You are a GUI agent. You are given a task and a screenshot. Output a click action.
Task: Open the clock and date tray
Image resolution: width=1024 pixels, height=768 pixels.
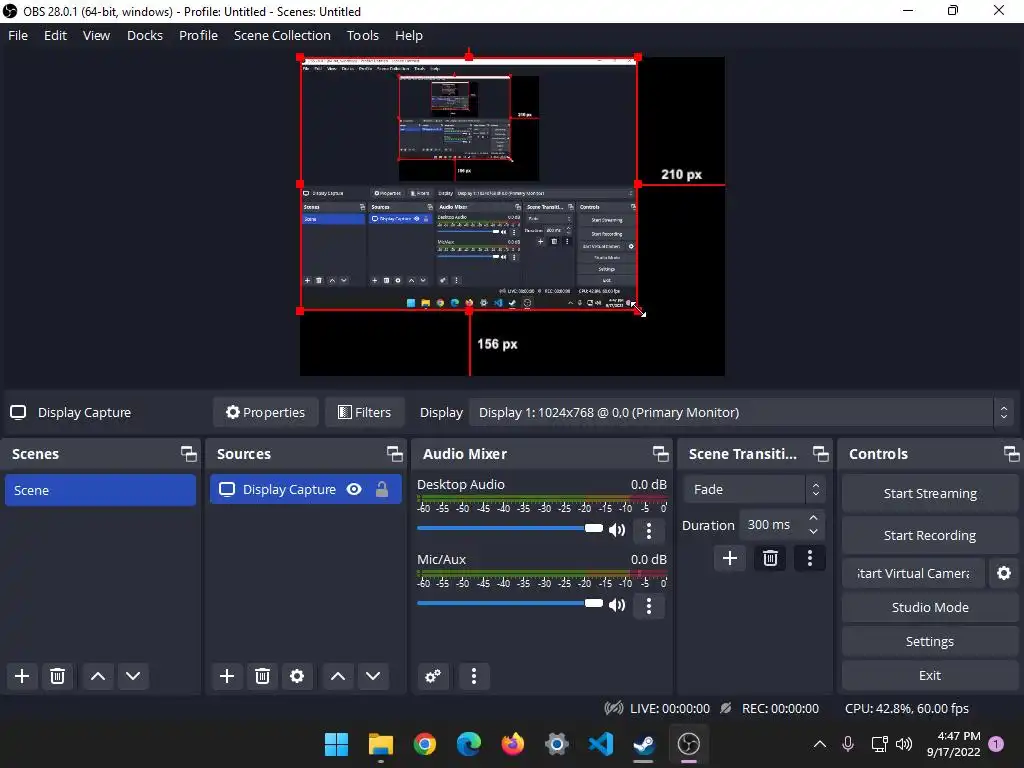pos(953,744)
